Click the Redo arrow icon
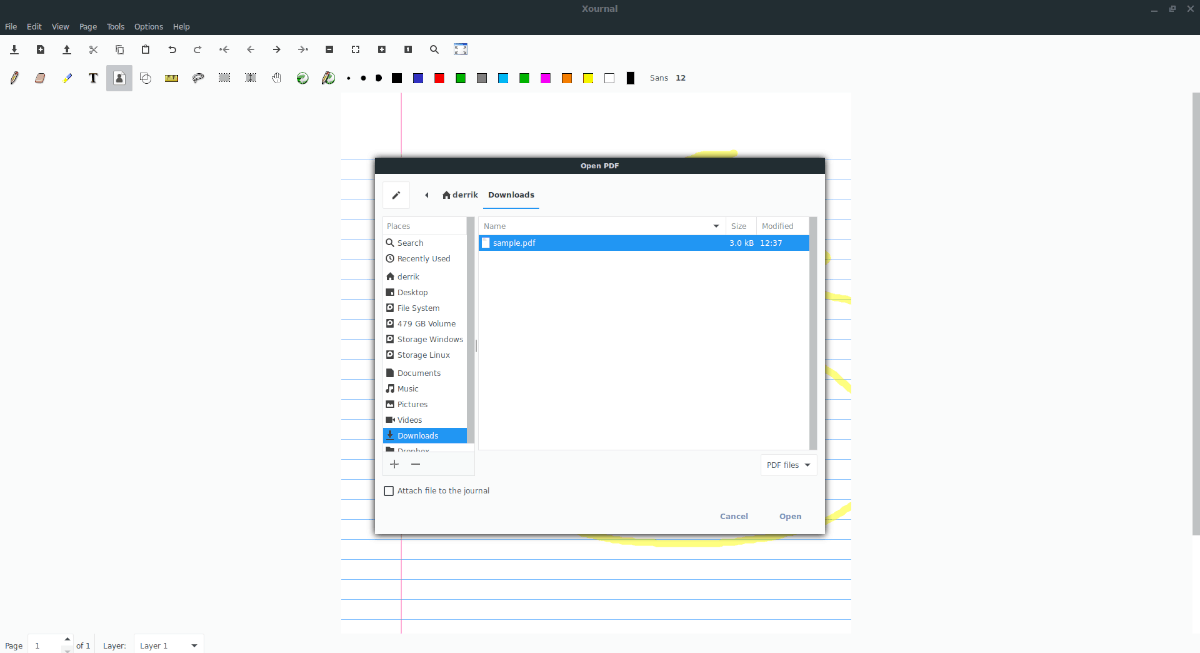 pos(198,49)
